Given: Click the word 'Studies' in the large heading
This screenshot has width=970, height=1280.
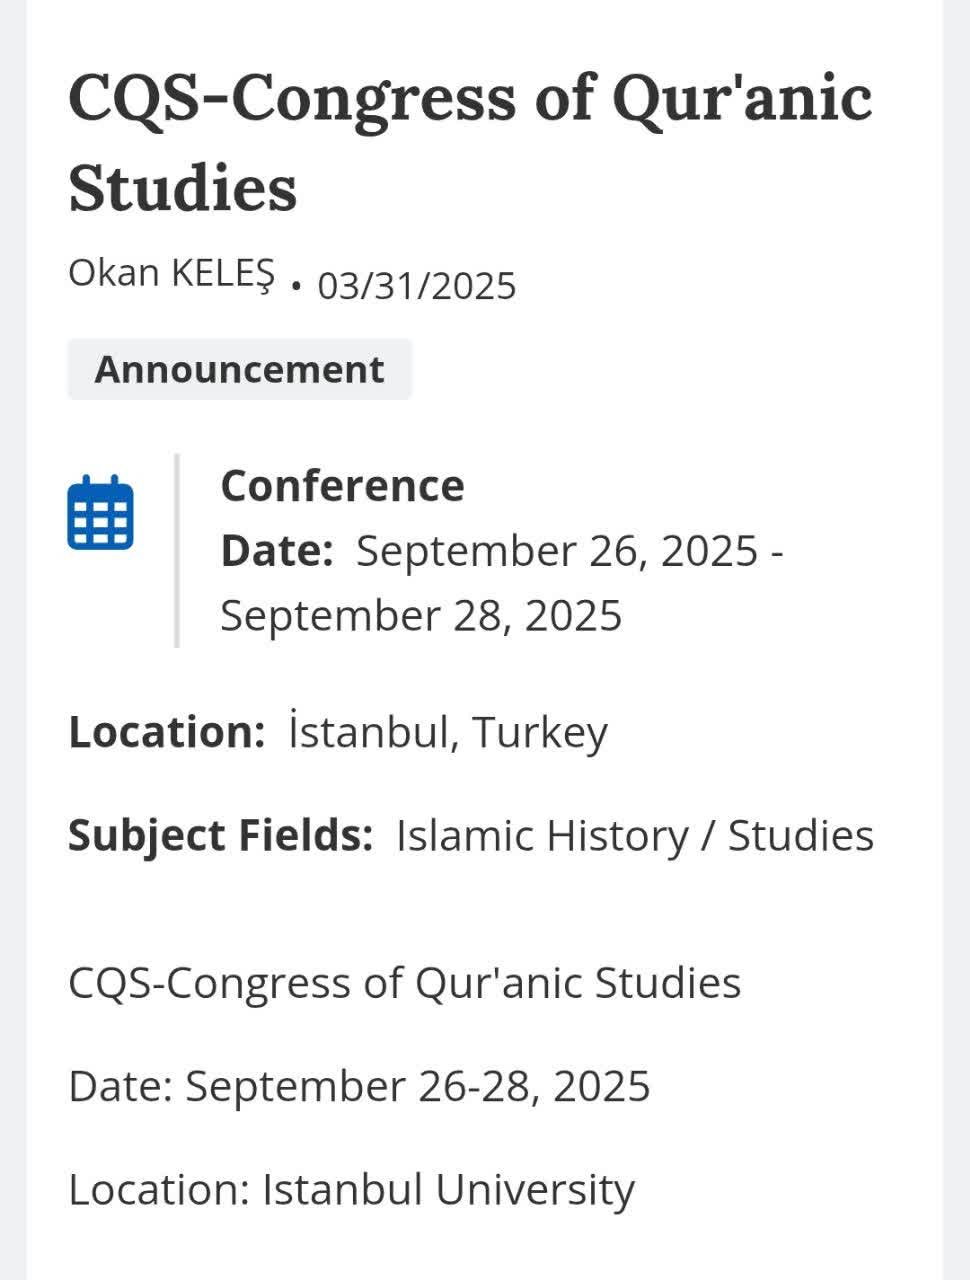Looking at the screenshot, I should pos(183,188).
